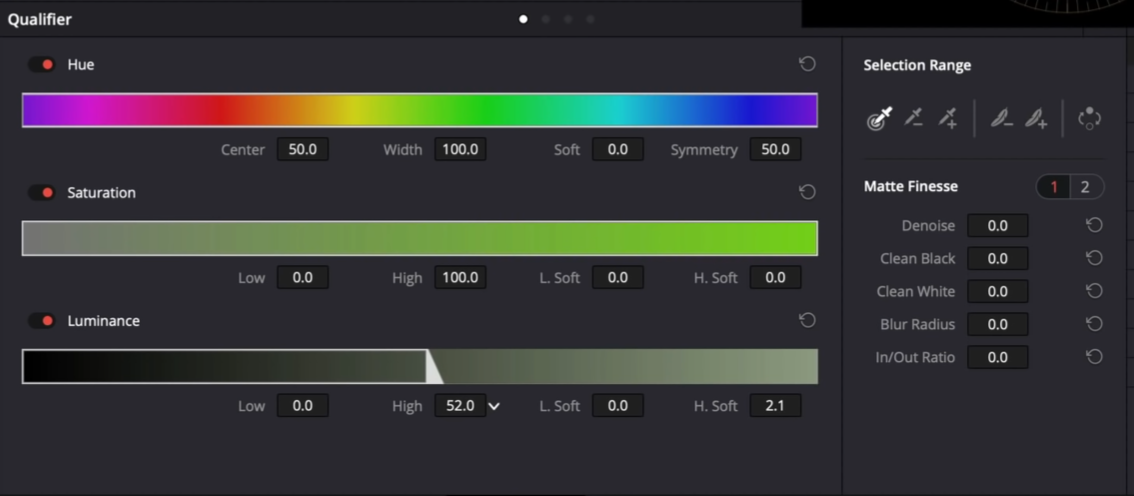Reset the In/Out Ratio value

[x=1094, y=356]
